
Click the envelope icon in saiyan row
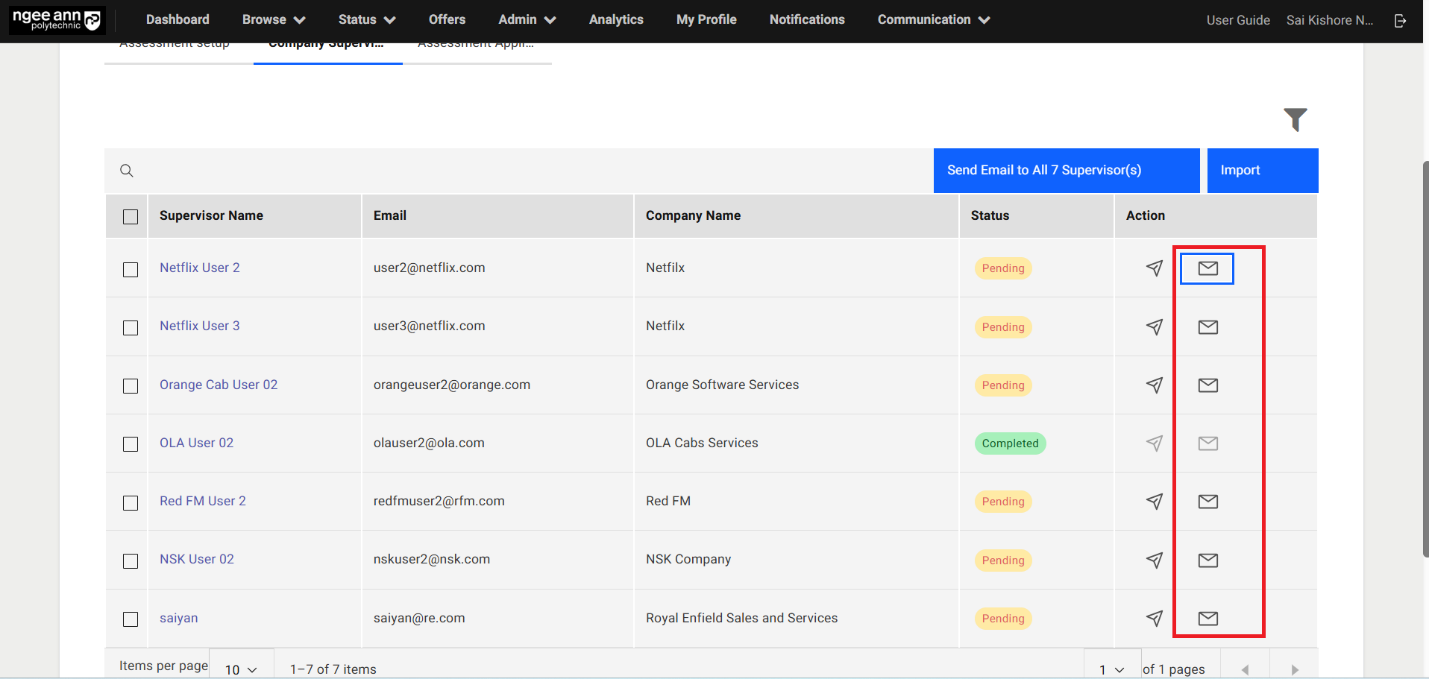pyautogui.click(x=1207, y=618)
